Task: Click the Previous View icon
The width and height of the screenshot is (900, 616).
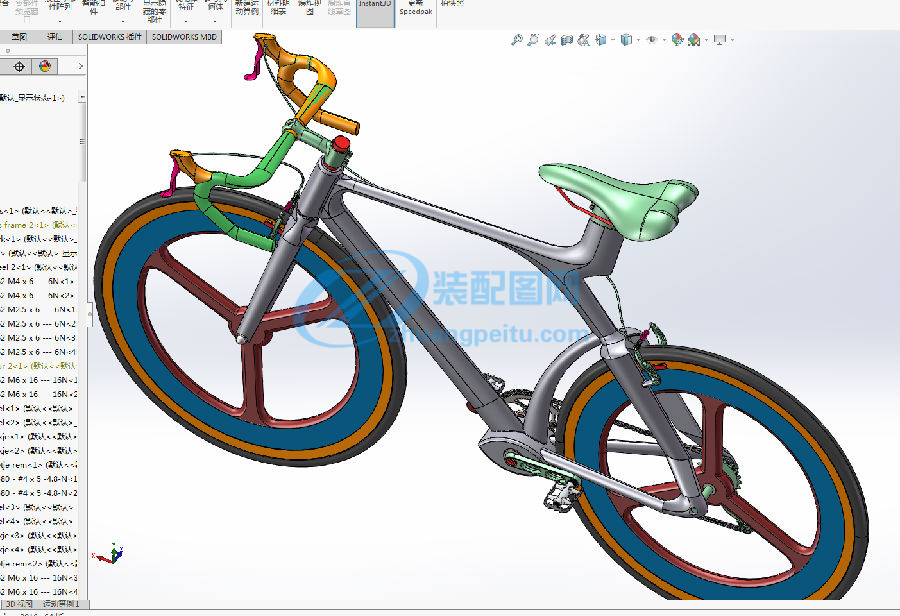Action: tap(550, 40)
